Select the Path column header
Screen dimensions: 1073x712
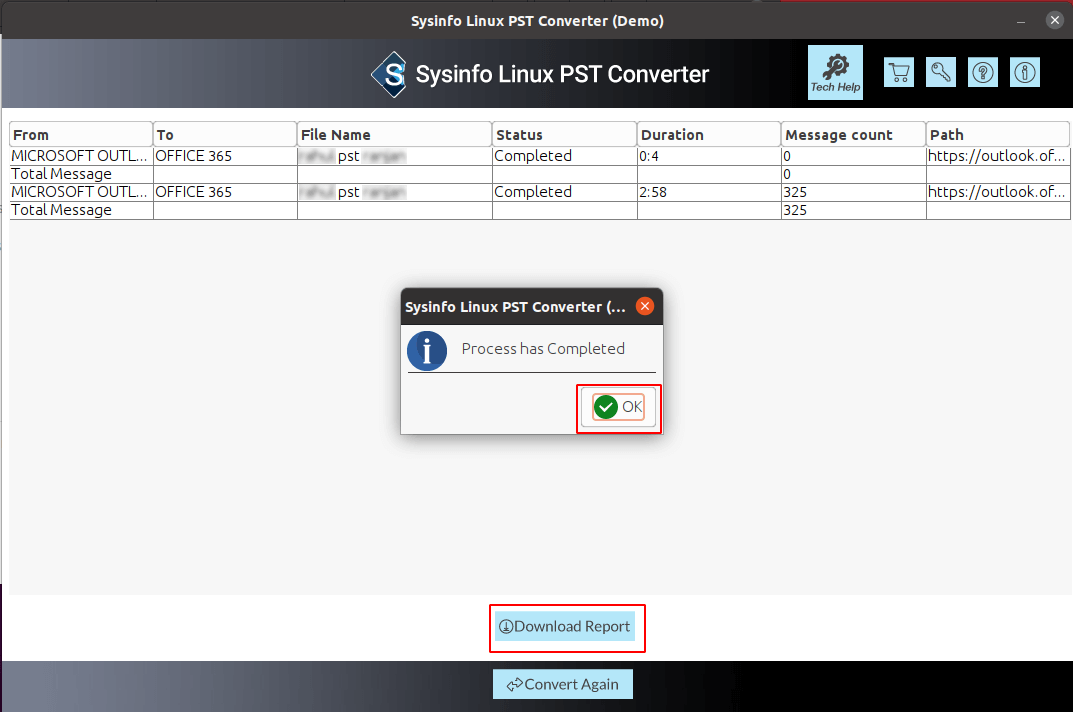[x=998, y=134]
